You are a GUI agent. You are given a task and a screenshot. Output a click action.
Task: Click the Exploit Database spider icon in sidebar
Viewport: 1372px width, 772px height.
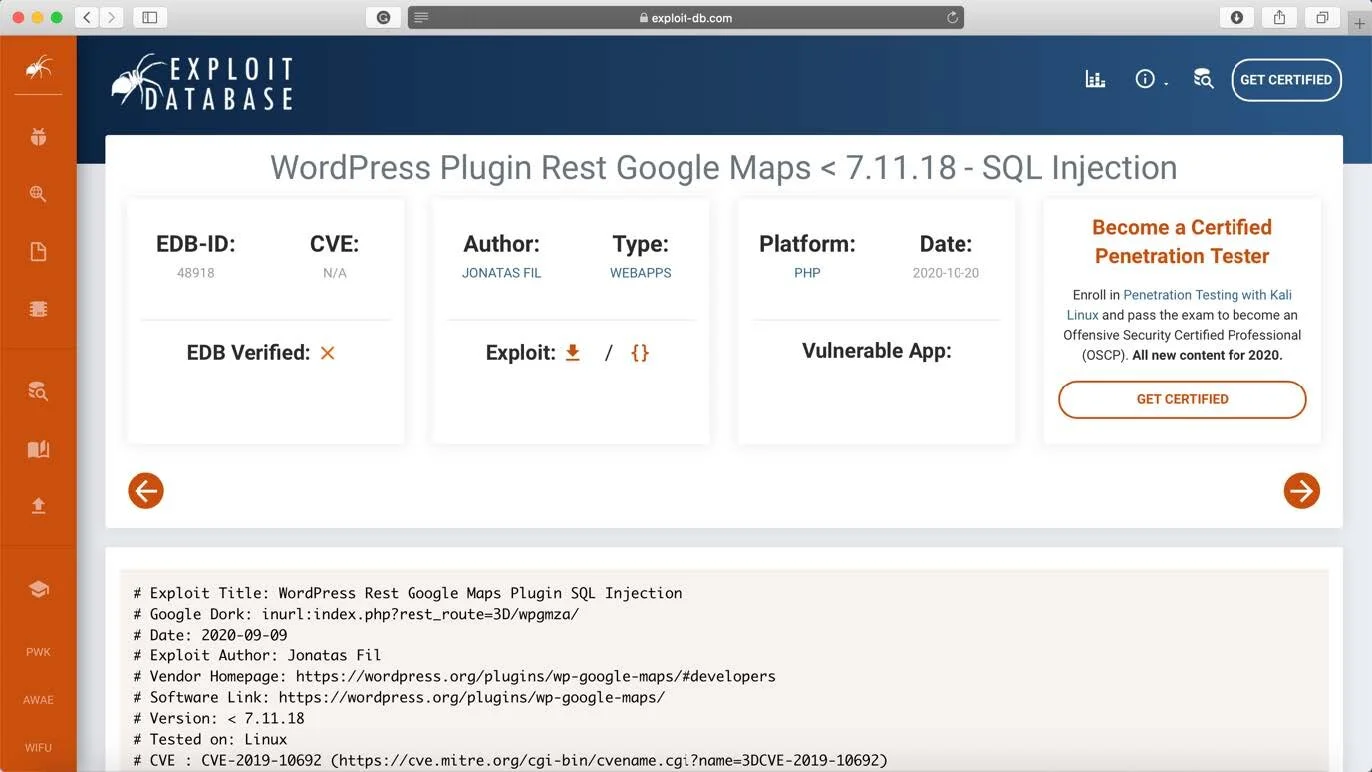(38, 68)
